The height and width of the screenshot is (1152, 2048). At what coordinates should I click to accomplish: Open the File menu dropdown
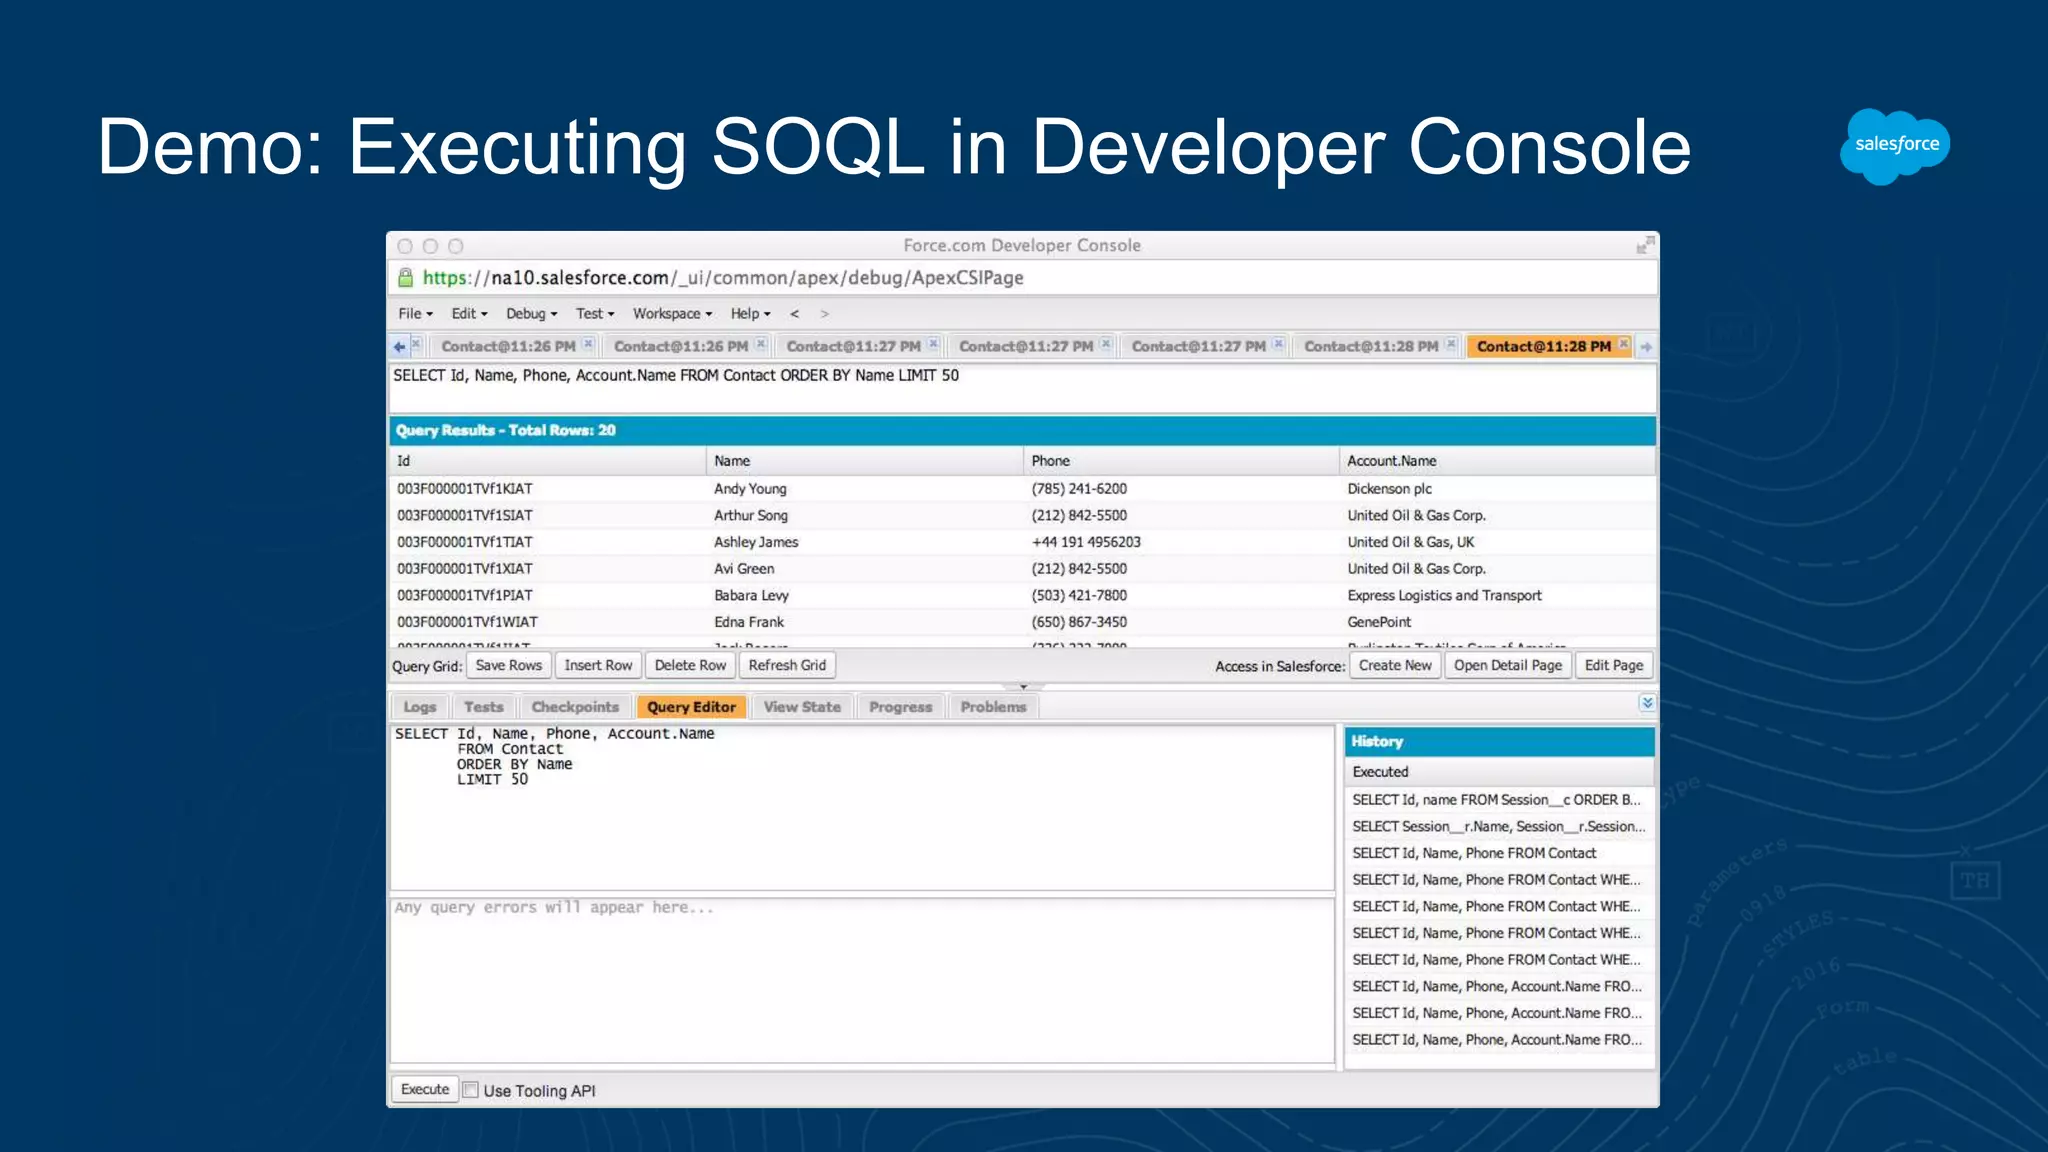point(415,314)
